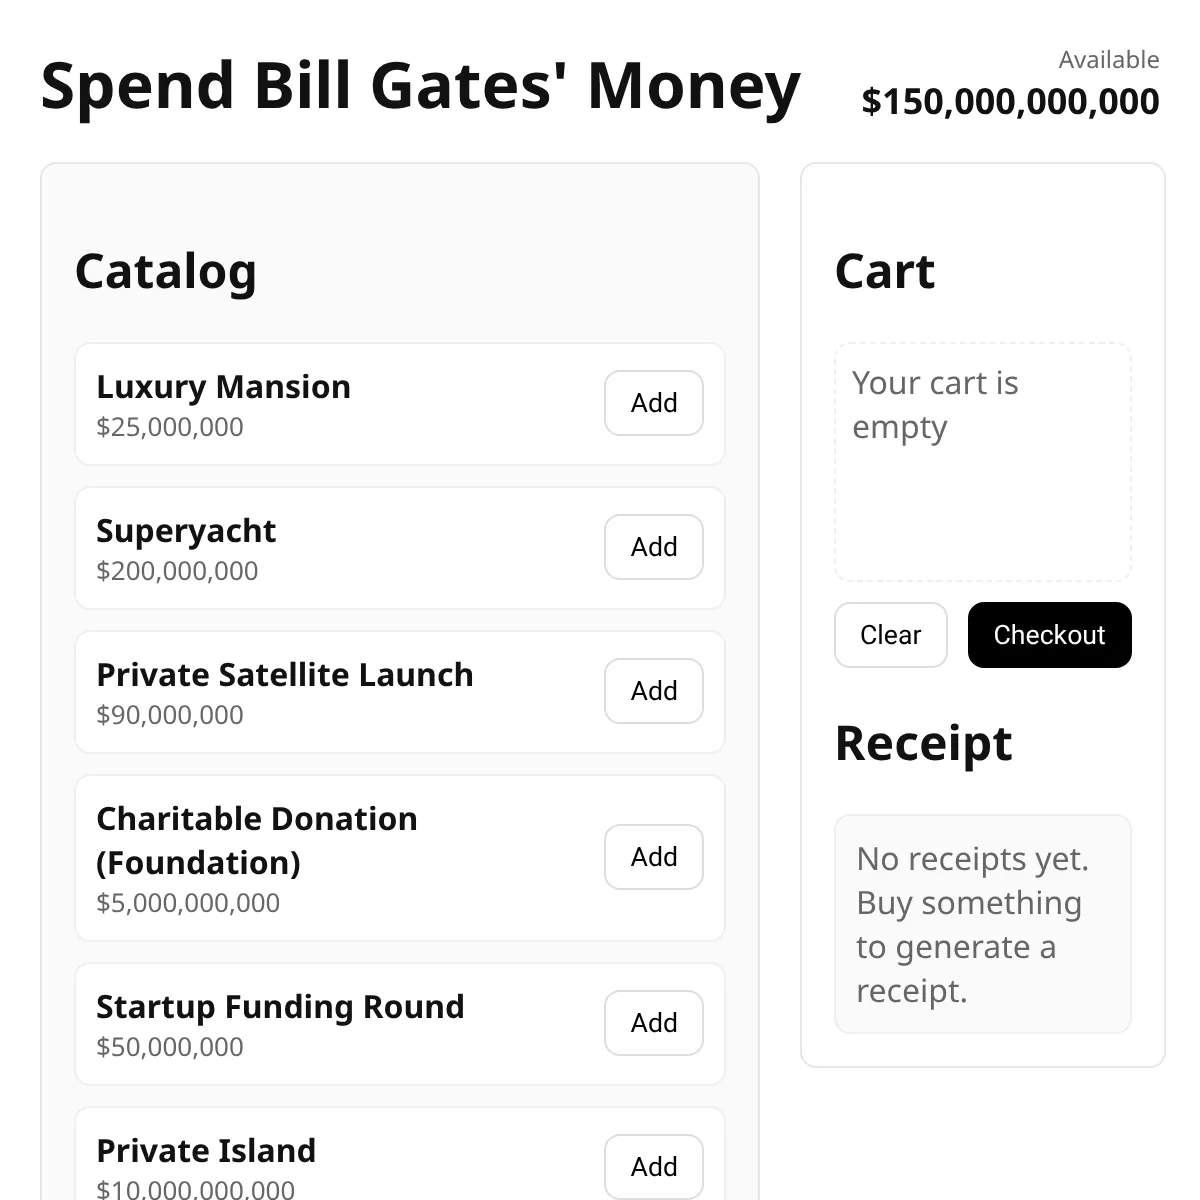This screenshot has height=1200, width=1200.
Task: Click the black Checkout button
Action: (x=1050, y=635)
